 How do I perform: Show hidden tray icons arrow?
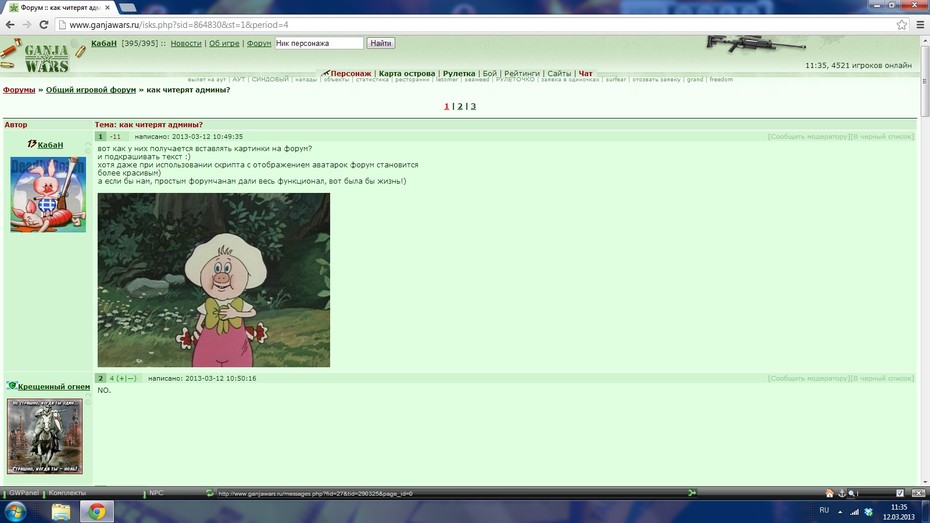pos(840,511)
